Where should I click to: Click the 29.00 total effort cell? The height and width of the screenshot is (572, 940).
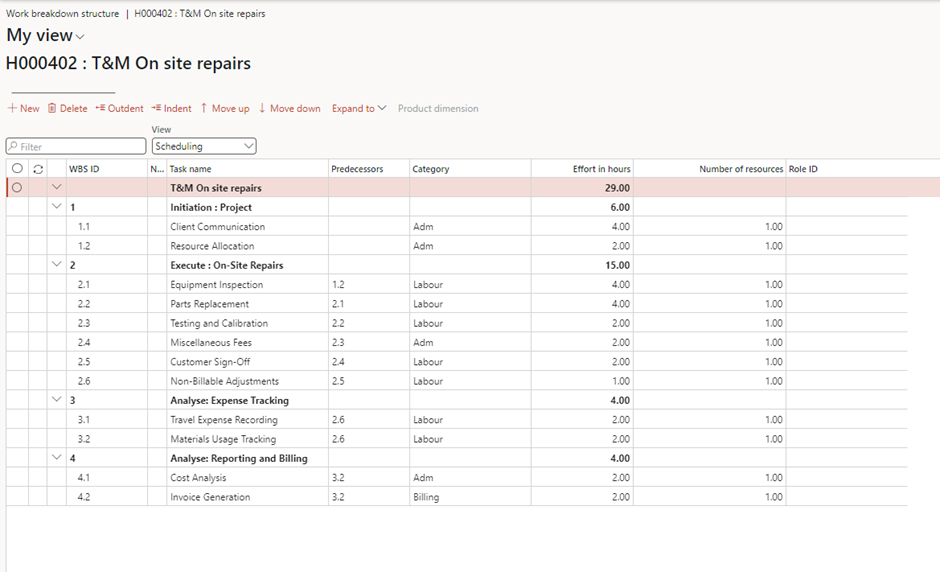tap(617, 188)
